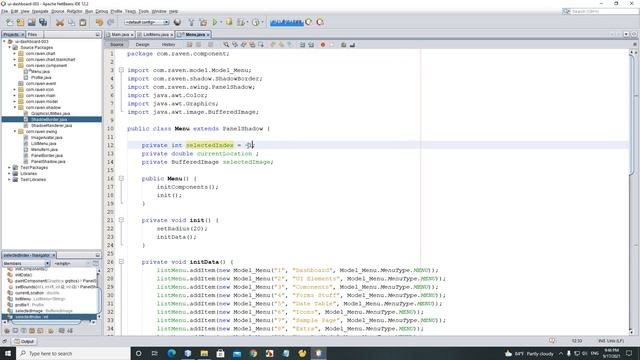Click the Copy toolbar icon

pos(71,22)
